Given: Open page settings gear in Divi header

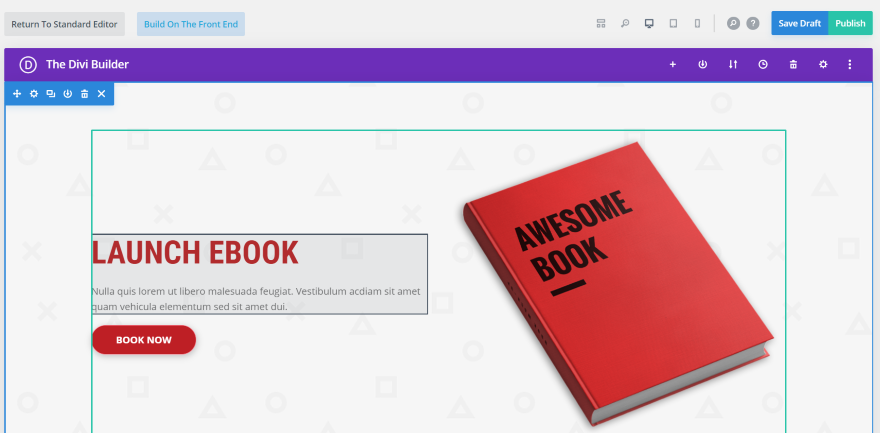Looking at the screenshot, I should tap(823, 65).
